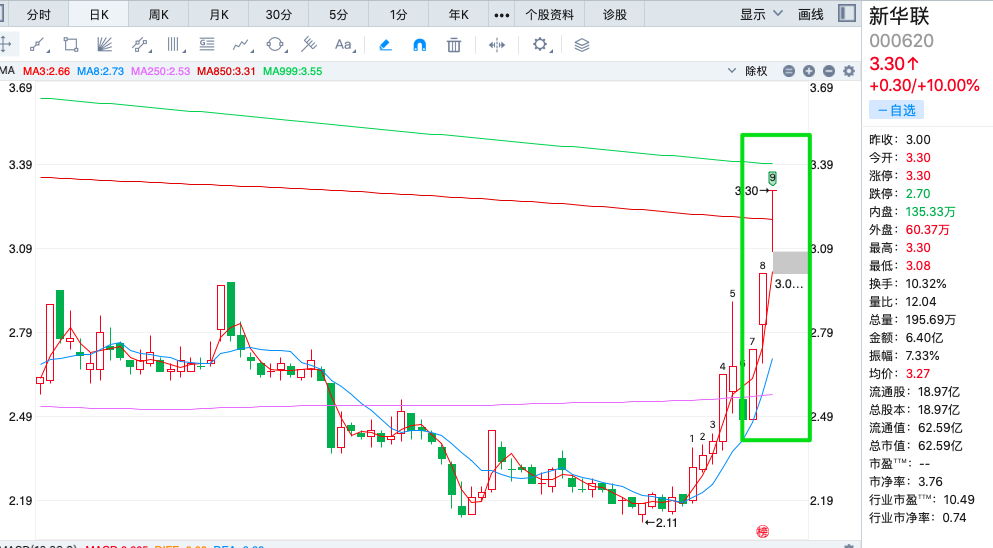Open more tabs via the ••• button
The height and width of the screenshot is (548, 993).
(502, 15)
